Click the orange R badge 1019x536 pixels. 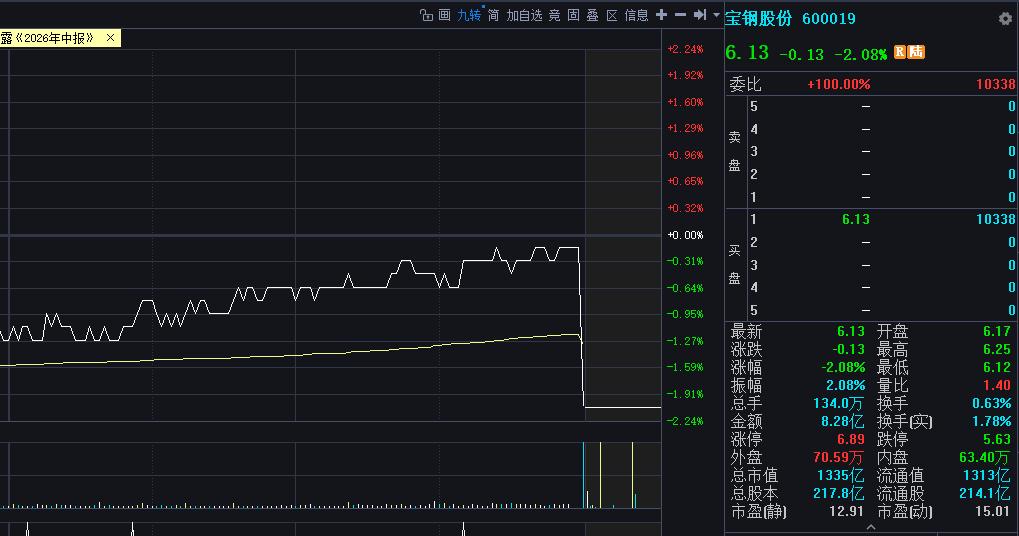[900, 52]
